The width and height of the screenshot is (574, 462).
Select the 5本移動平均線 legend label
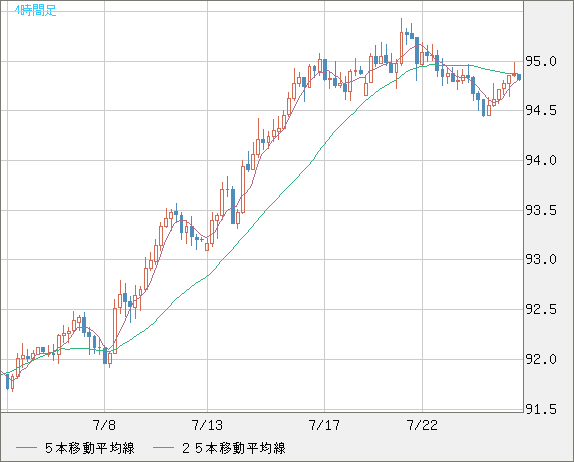pyautogui.click(x=90, y=448)
